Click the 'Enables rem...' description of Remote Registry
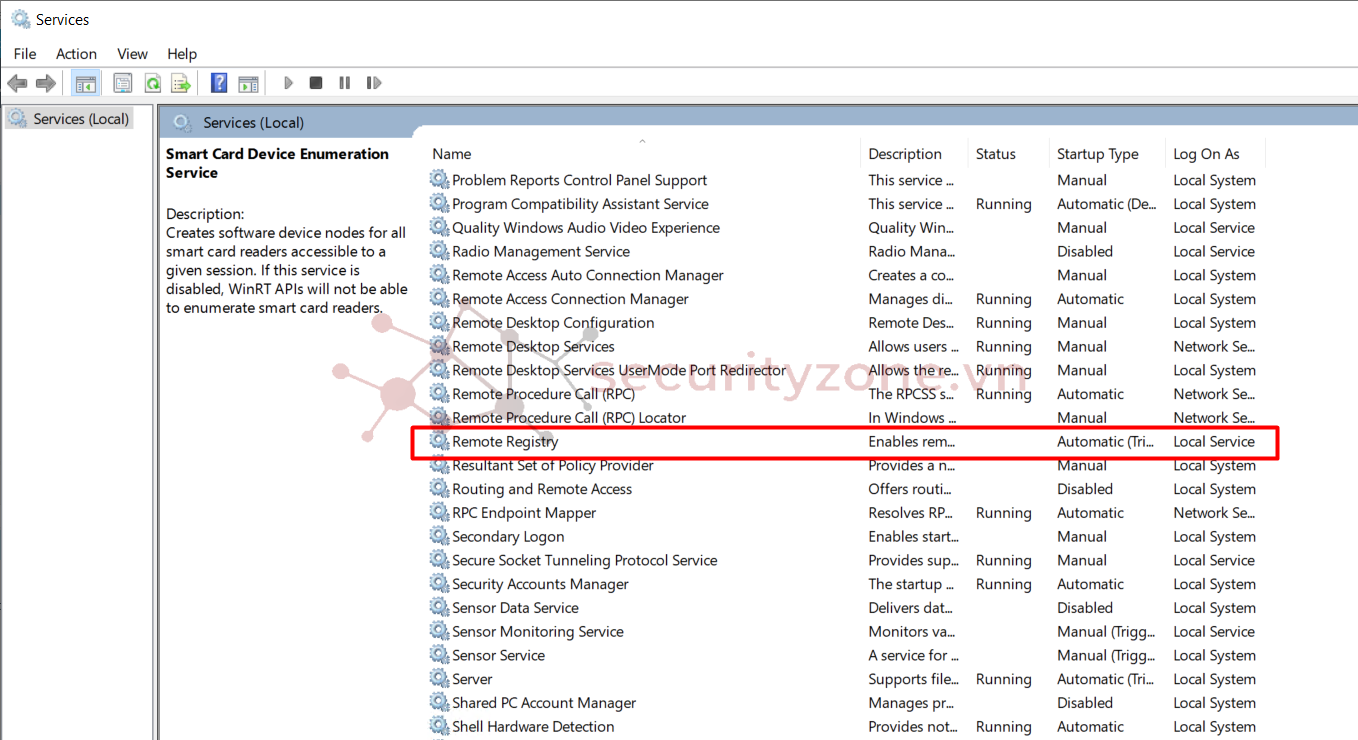1358x740 pixels. [x=912, y=441]
